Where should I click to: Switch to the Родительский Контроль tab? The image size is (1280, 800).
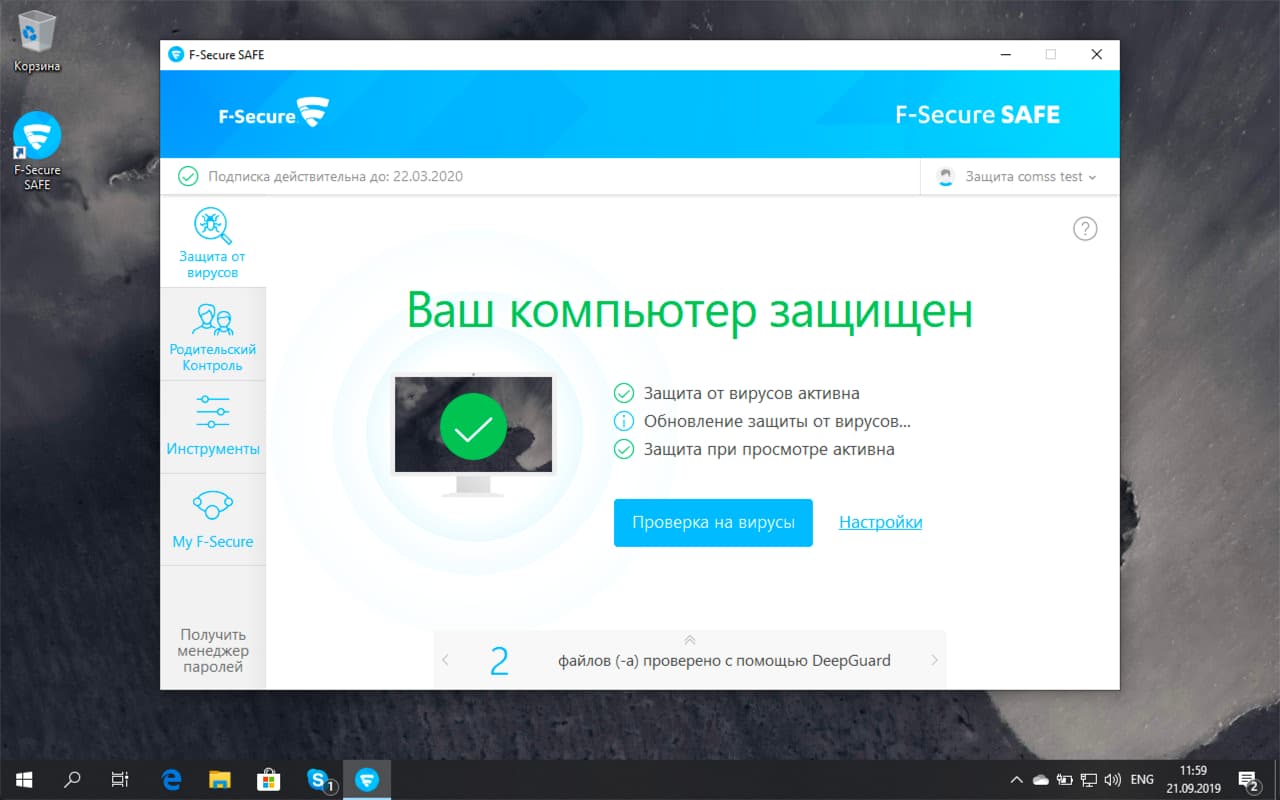click(212, 333)
